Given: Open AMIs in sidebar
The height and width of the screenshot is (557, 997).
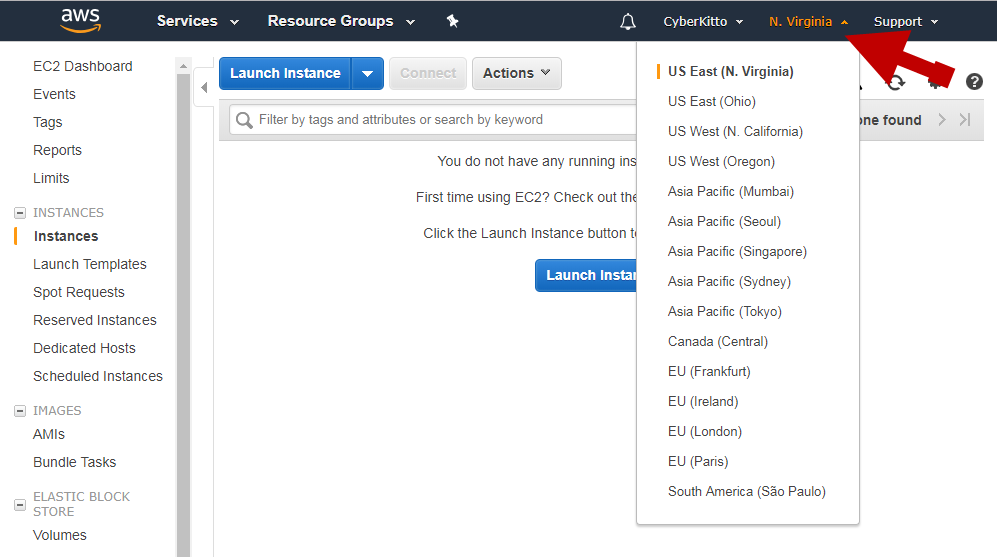Looking at the screenshot, I should tap(49, 434).
